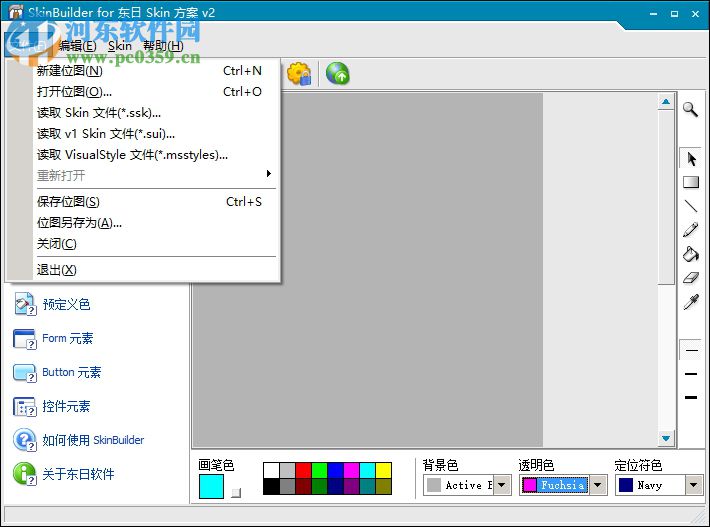
Task: Pick the bright blue palette swatch
Action: 335,470
